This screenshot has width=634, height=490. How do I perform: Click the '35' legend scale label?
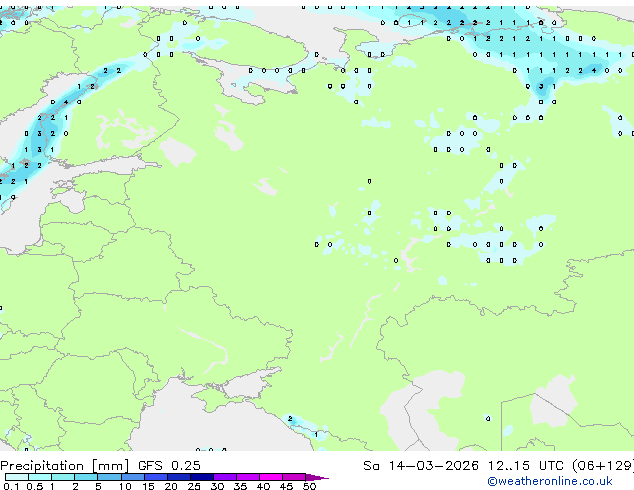(240, 486)
